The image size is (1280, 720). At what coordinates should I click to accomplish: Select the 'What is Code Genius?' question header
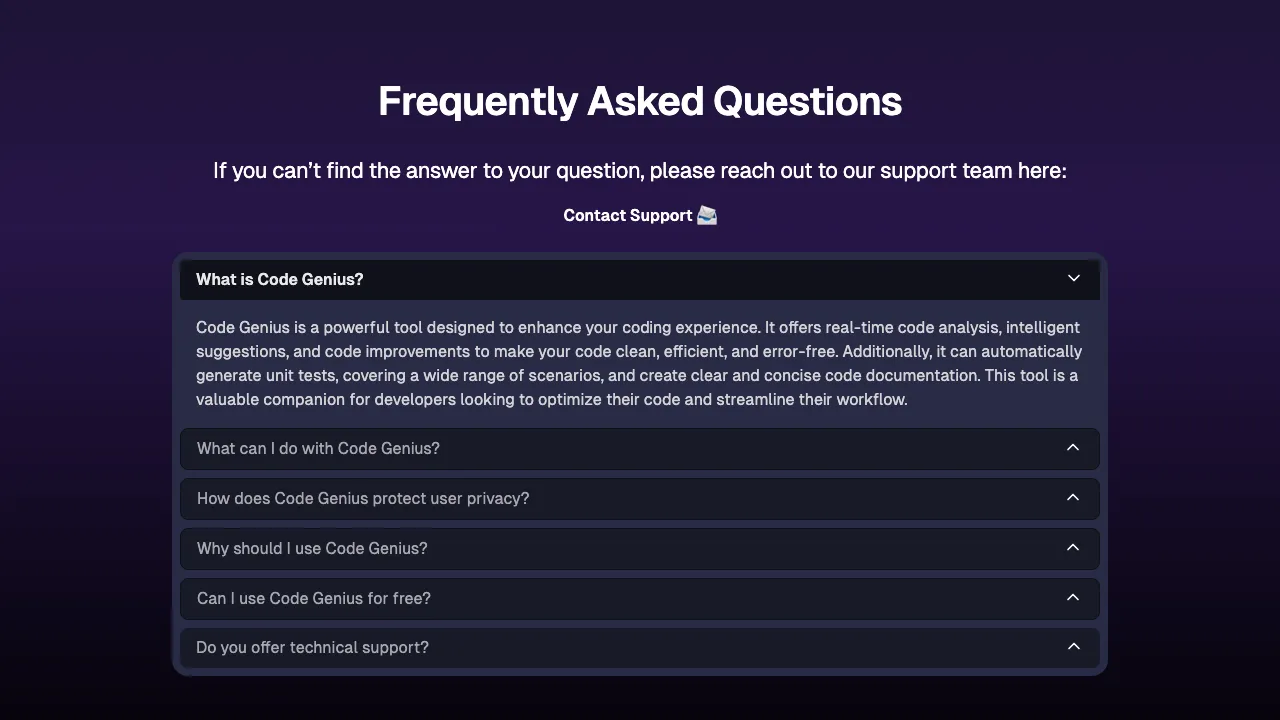coord(279,279)
